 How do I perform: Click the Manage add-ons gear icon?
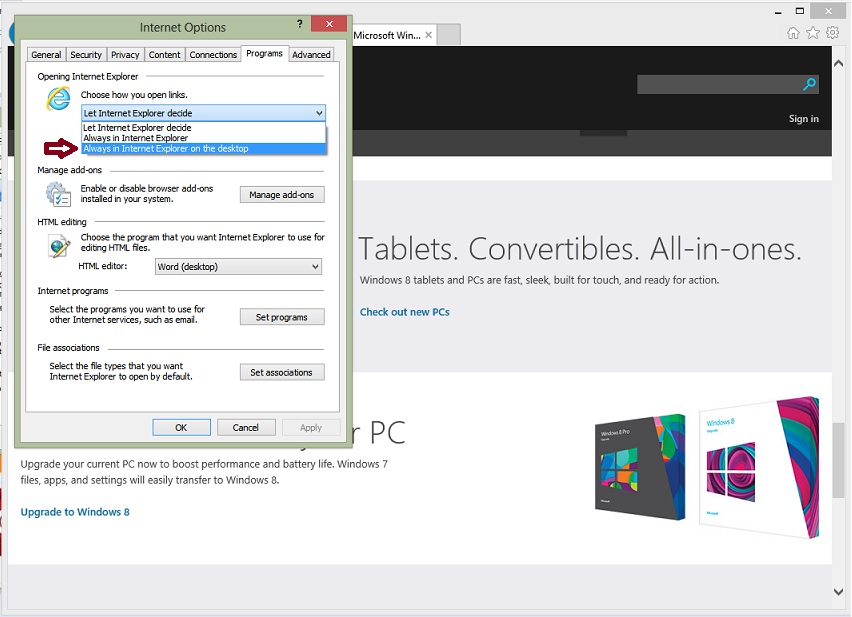pos(58,194)
